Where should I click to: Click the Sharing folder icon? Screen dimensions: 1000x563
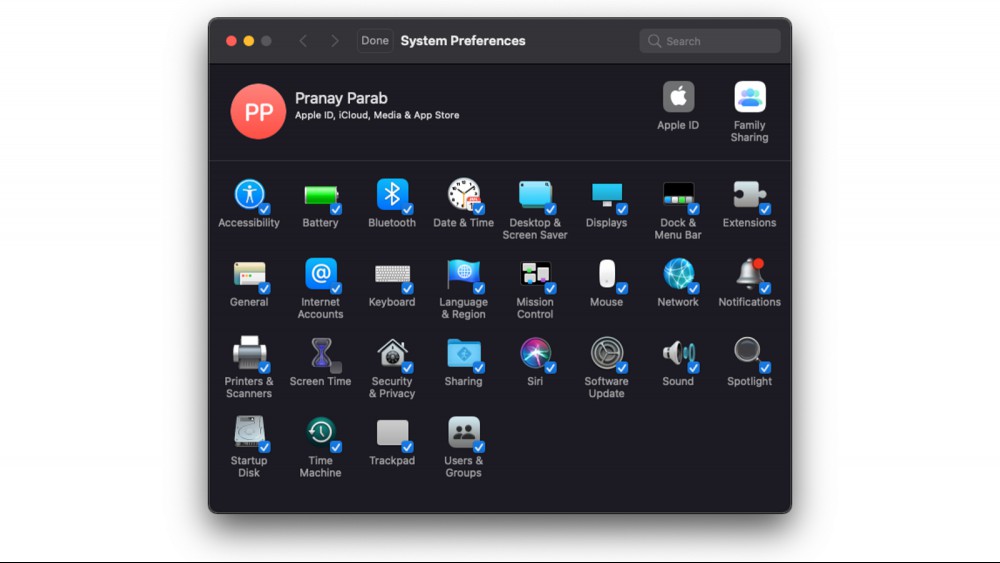point(464,353)
